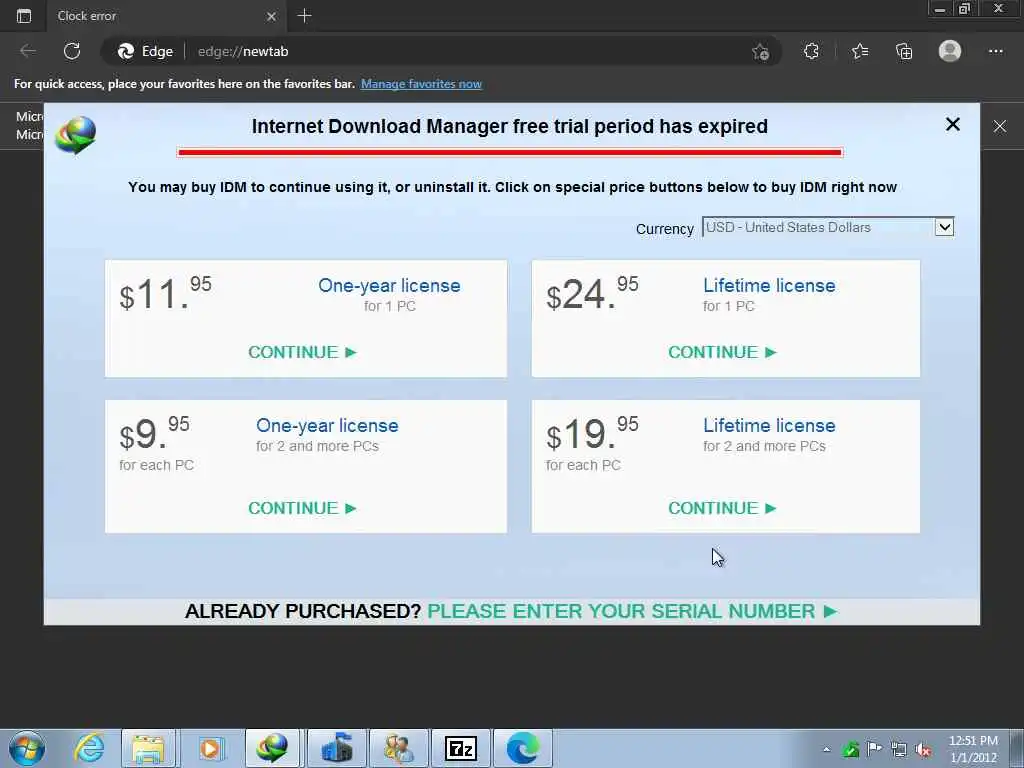
Task: Dismiss the browser notification bar behind dialog
Action: (x=1000, y=127)
